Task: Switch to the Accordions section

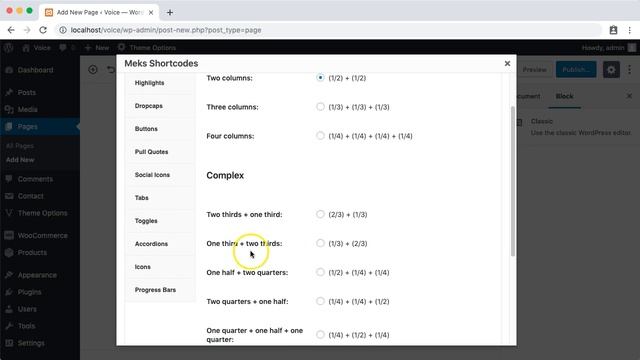Action: 160,244
